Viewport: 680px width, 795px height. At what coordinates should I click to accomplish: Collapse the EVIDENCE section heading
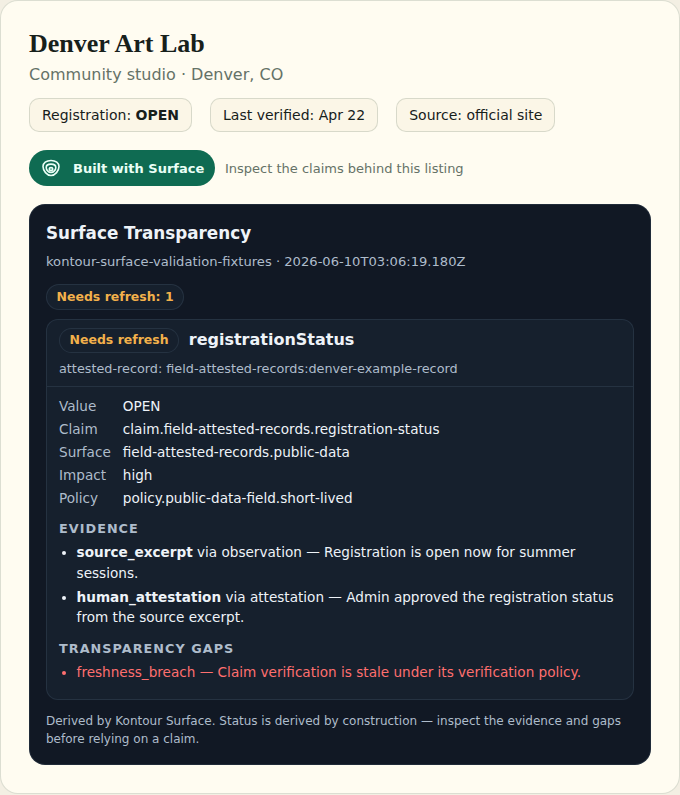click(x=98, y=528)
